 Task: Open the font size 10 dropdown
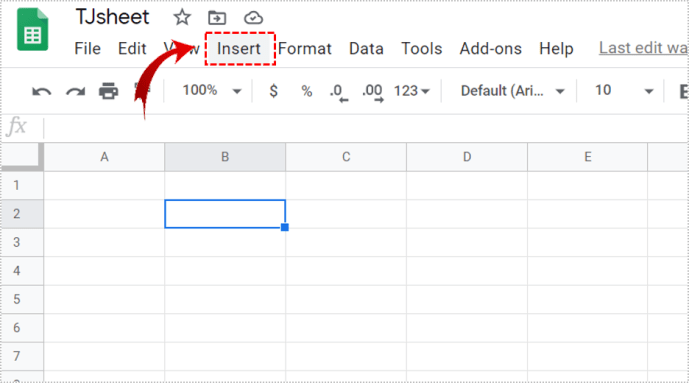624,90
